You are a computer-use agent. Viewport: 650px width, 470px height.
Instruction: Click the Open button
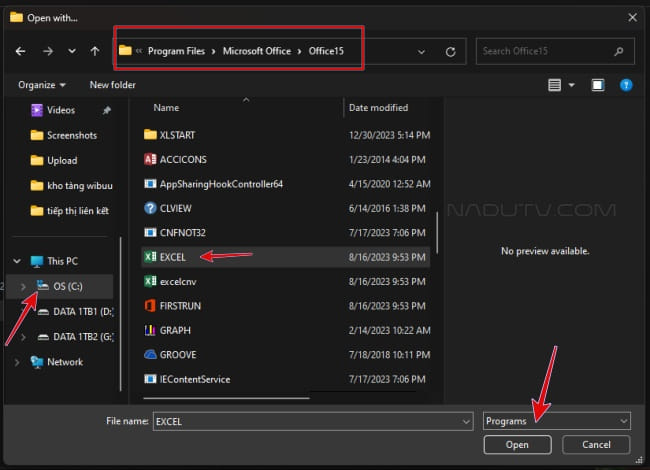click(517, 445)
